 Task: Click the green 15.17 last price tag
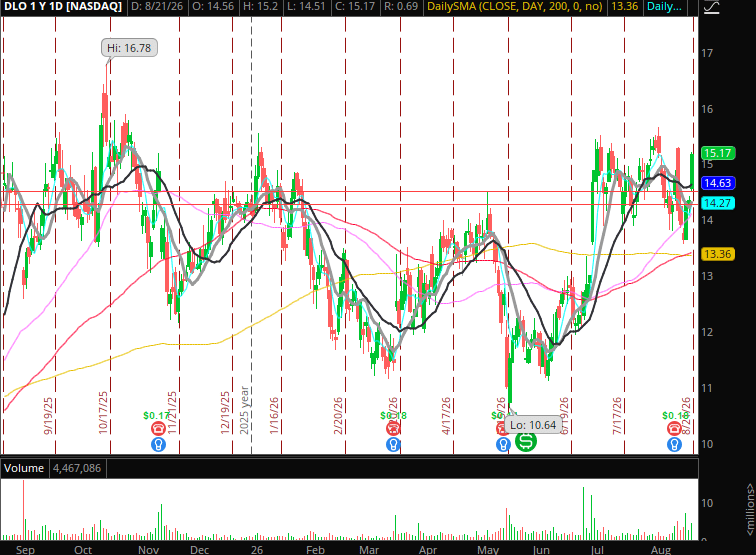point(717,153)
